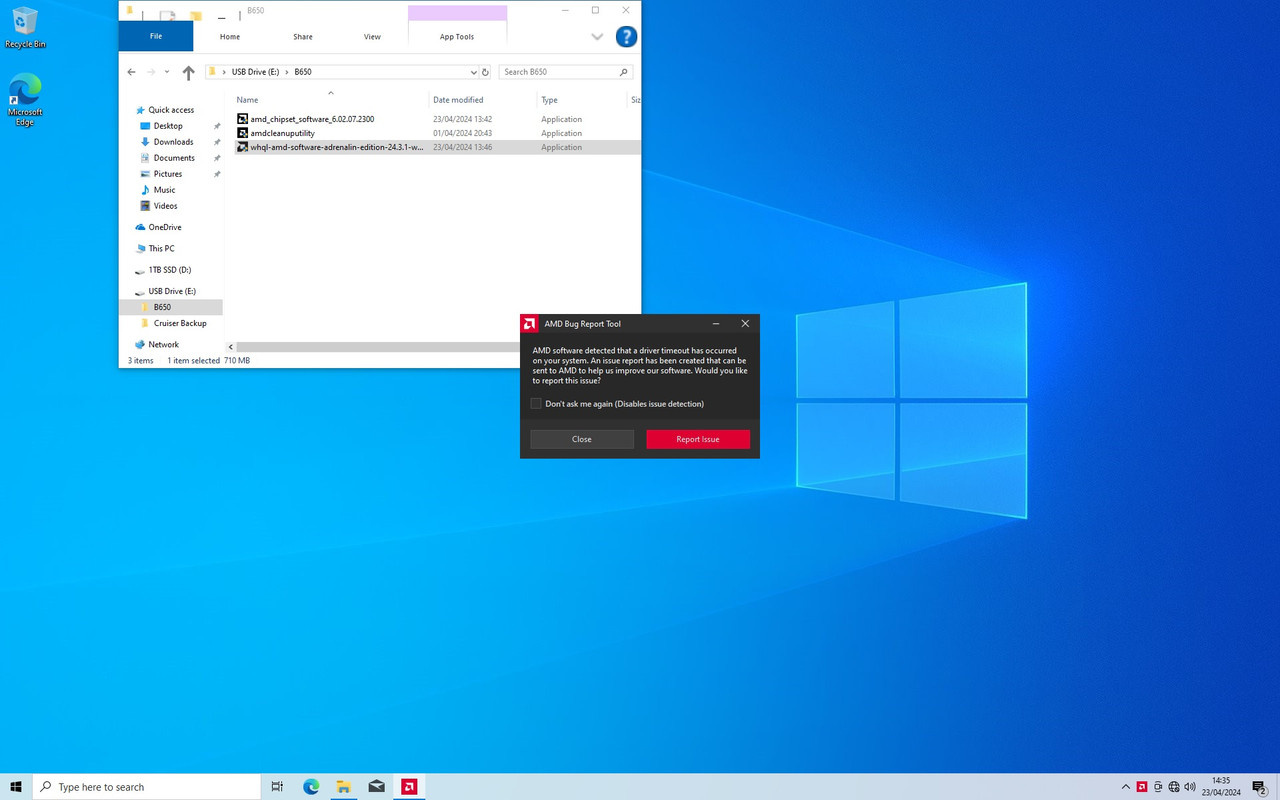Open Cruiser Backup folder in navigation pane
Image resolution: width=1280 pixels, height=800 pixels.
180,323
